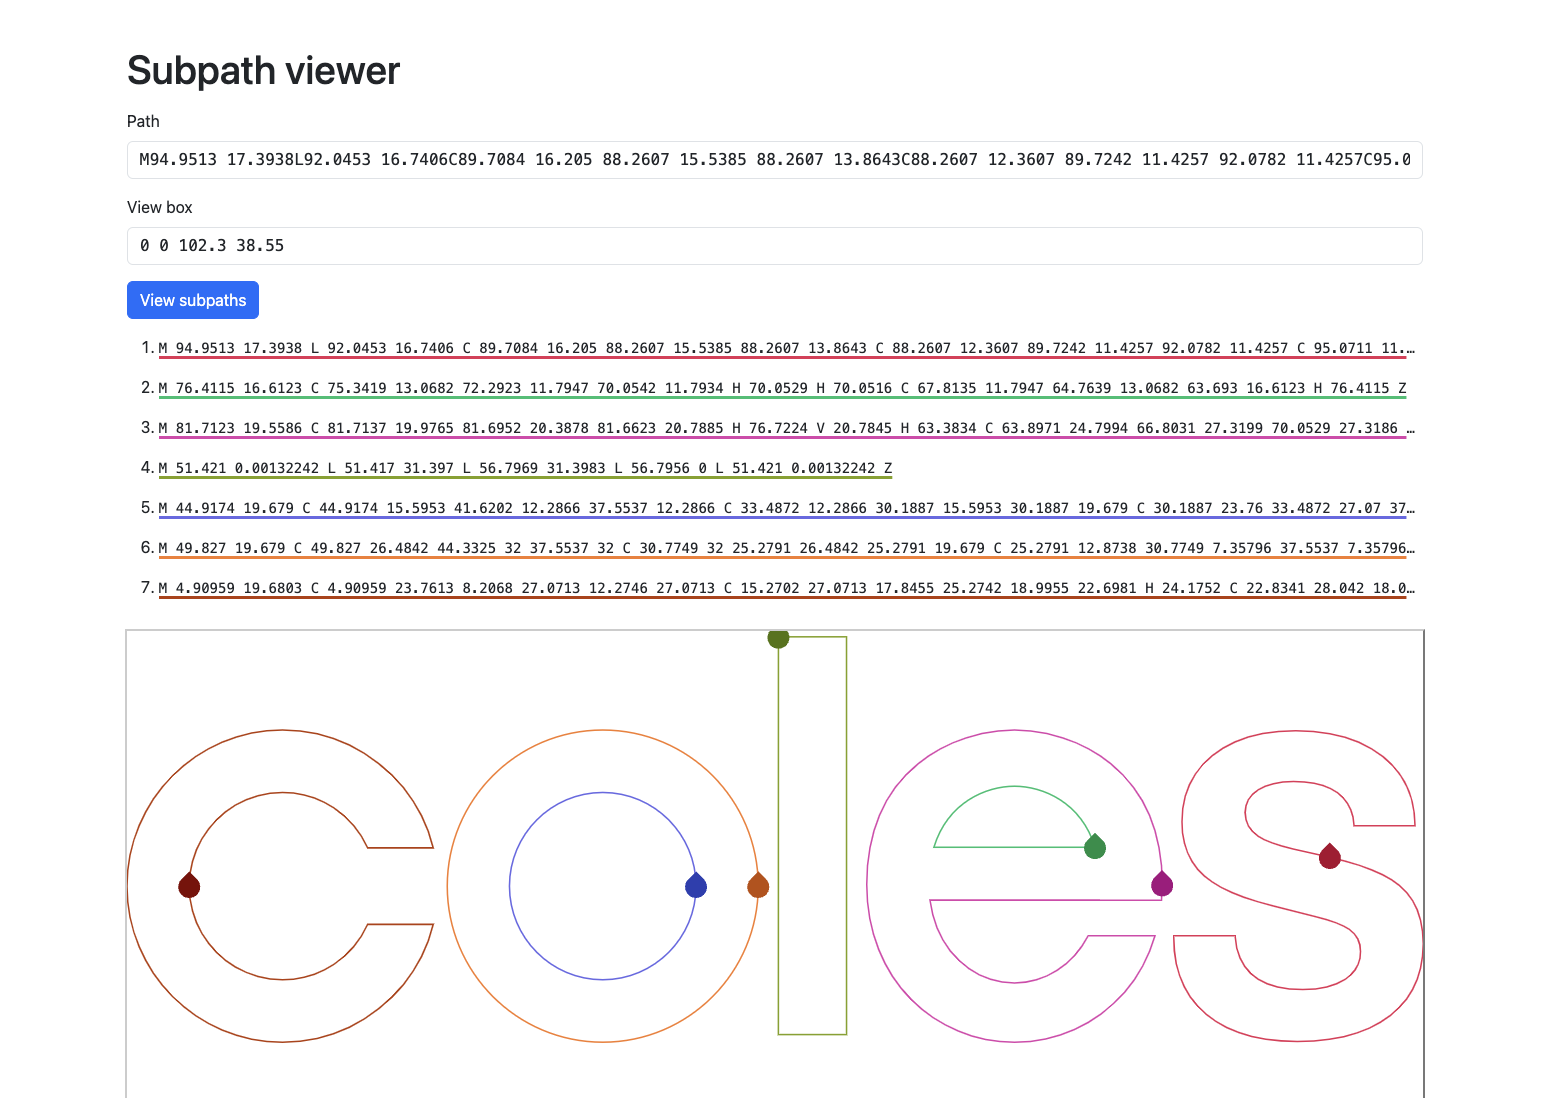Focus the View box input field
Screen dimensions: 1548x1098
(774, 246)
